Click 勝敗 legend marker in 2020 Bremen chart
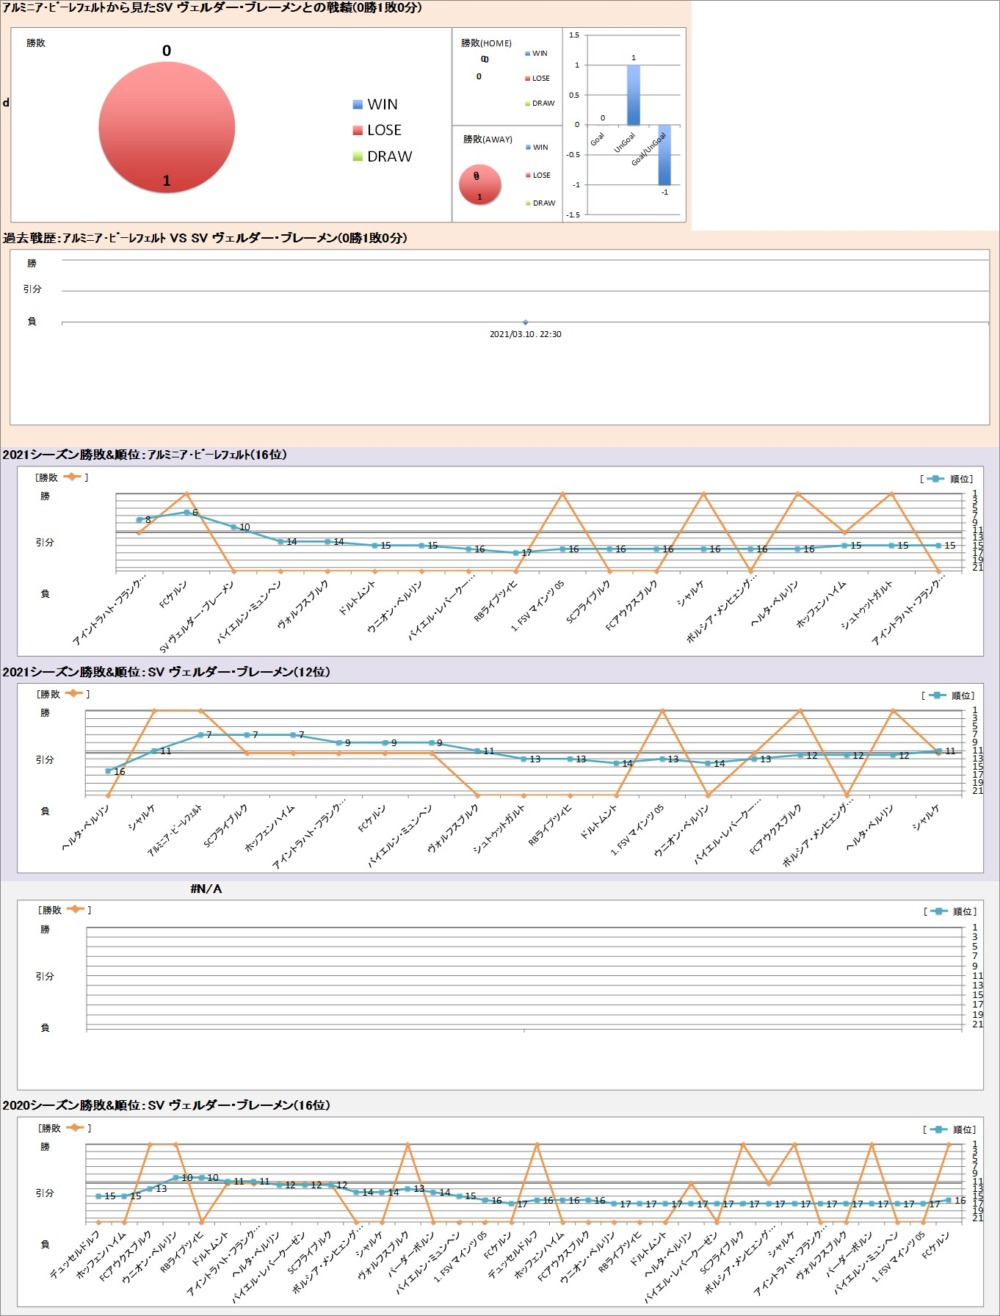Screen dimensions: 1000x1316 tap(74, 1128)
